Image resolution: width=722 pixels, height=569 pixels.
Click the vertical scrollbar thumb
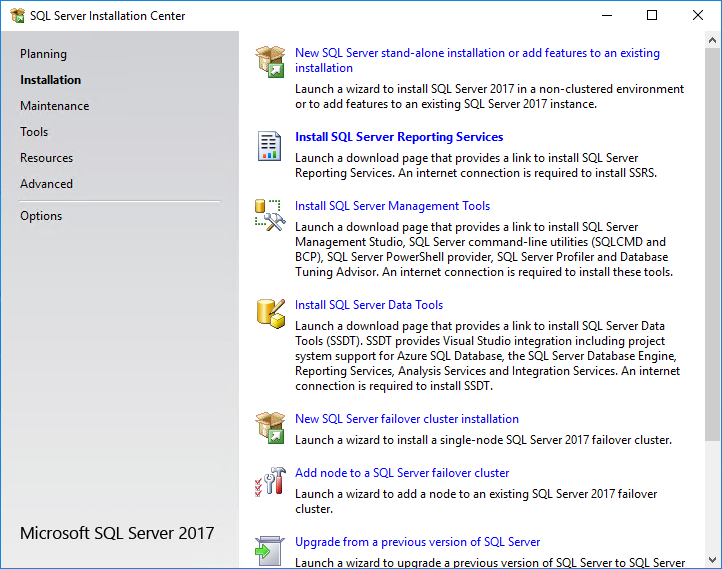[712, 244]
